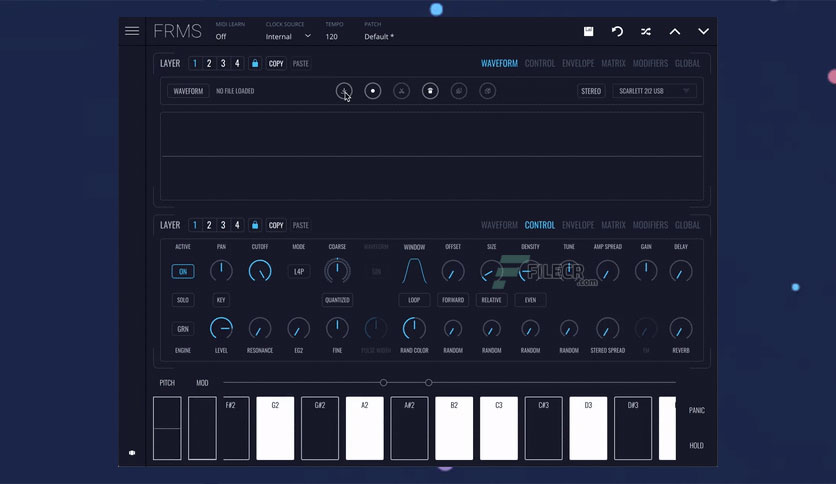The width and height of the screenshot is (836, 484).
Task: Click the Stereo Spread knob
Action: 607,328
